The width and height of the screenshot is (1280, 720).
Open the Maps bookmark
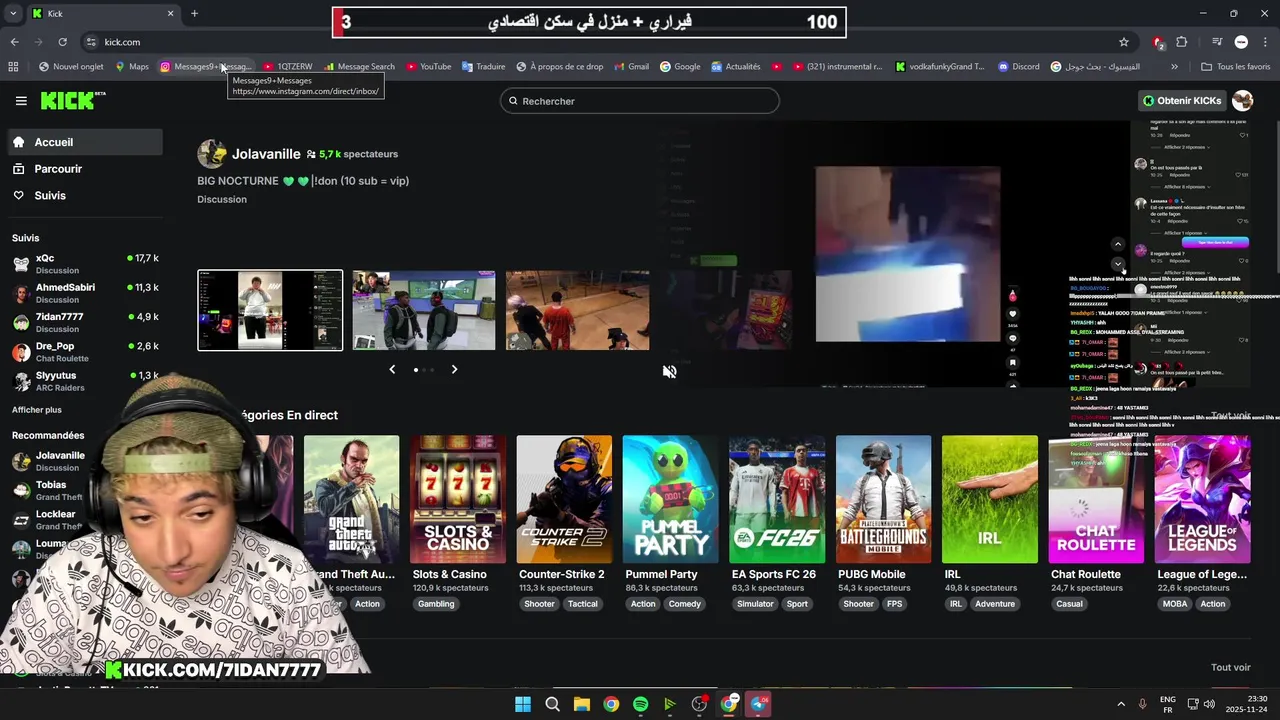click(x=132, y=67)
